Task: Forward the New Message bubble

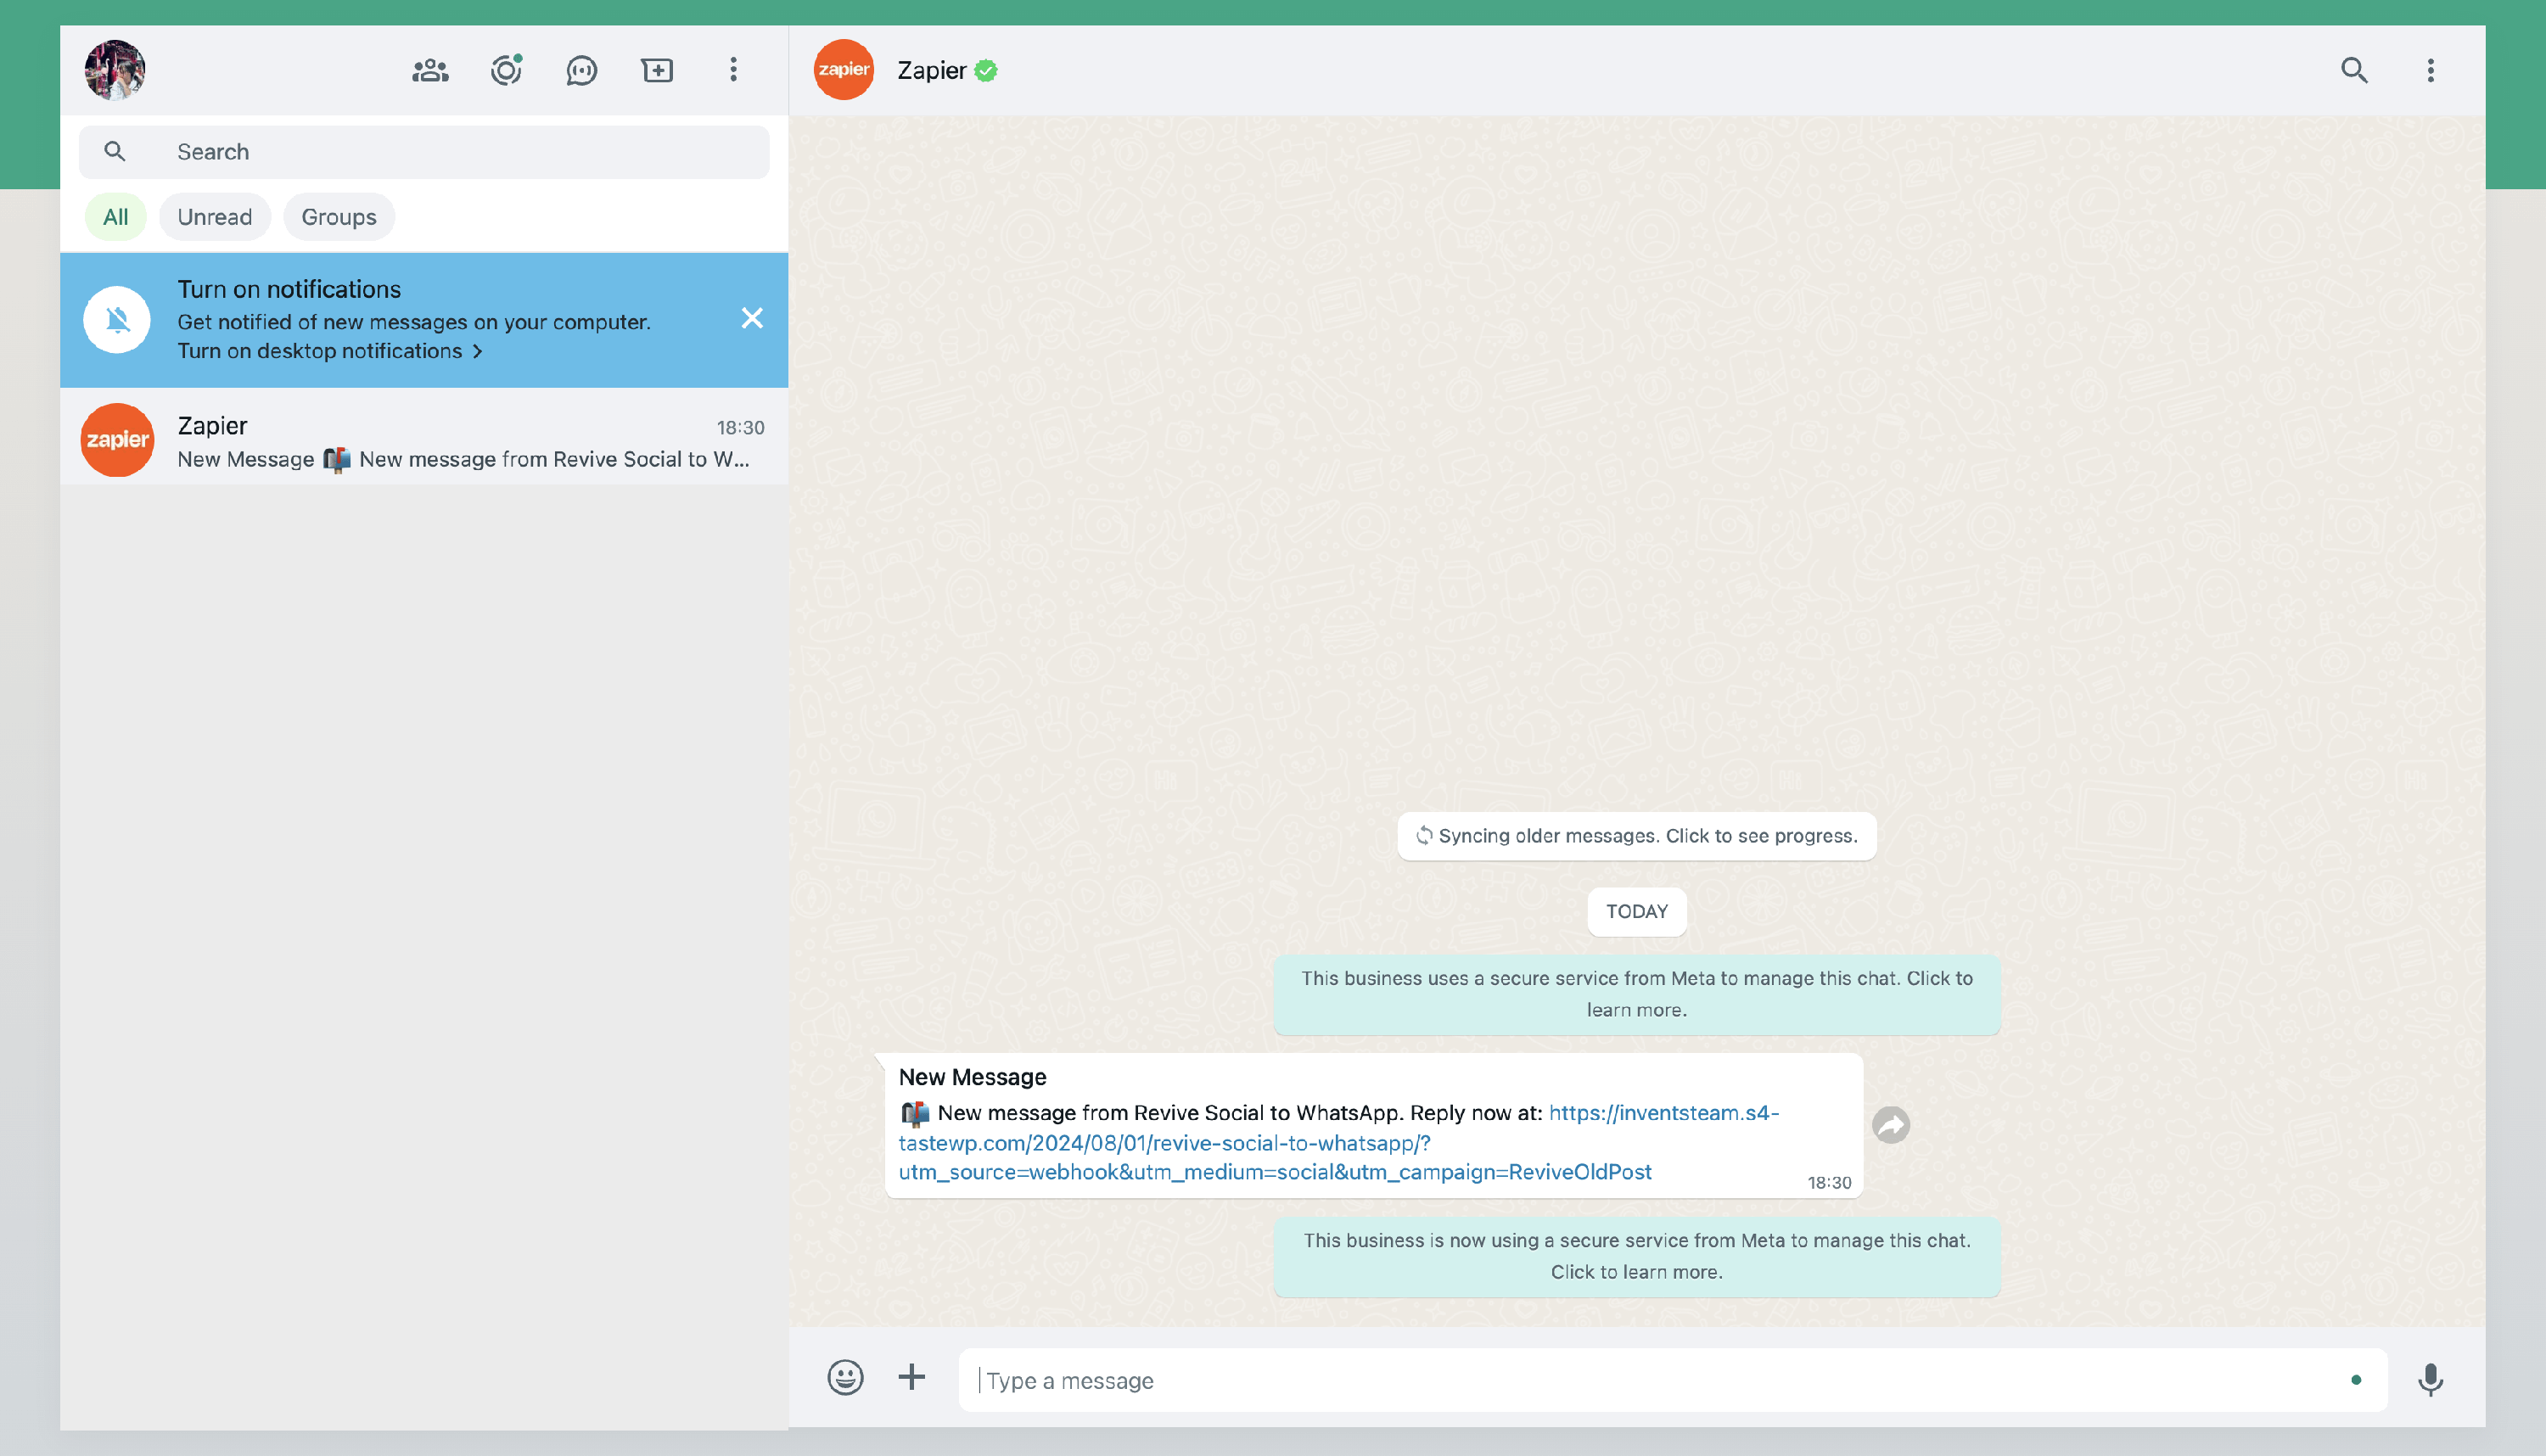Action: [1890, 1125]
